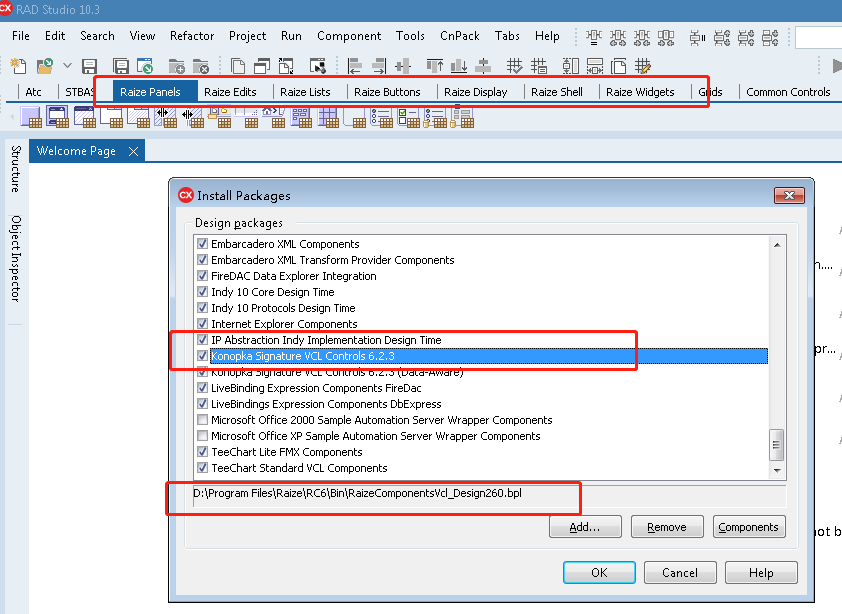
Task: Open the Project menu
Action: pyautogui.click(x=247, y=36)
